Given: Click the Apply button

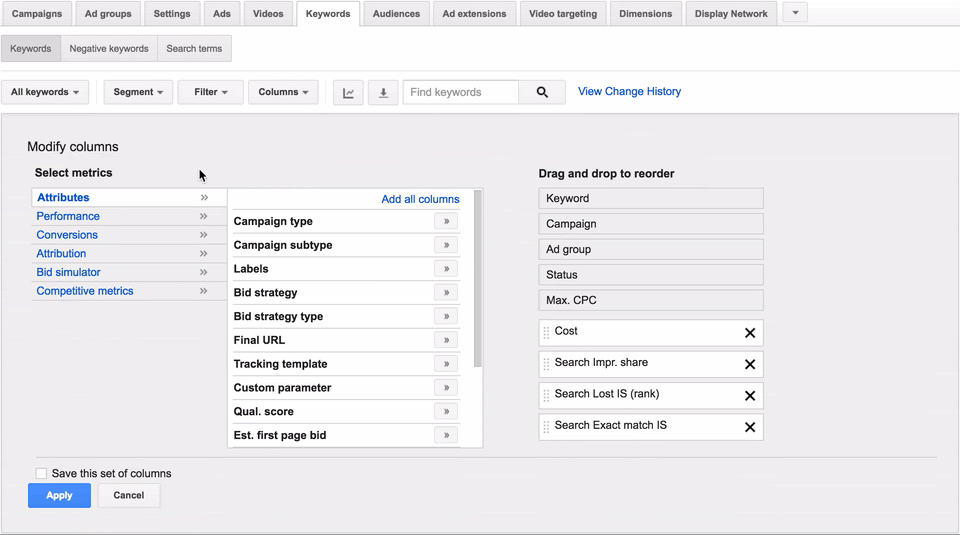Looking at the screenshot, I should point(59,495).
